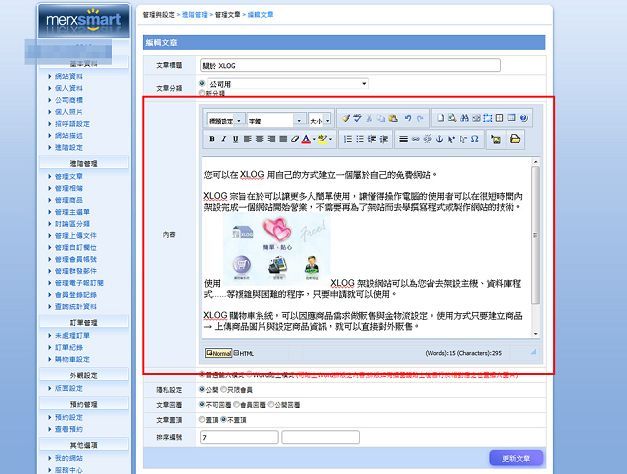This screenshot has height=474, width=627.
Task: Remove link with unlink icon
Action: click(427, 139)
